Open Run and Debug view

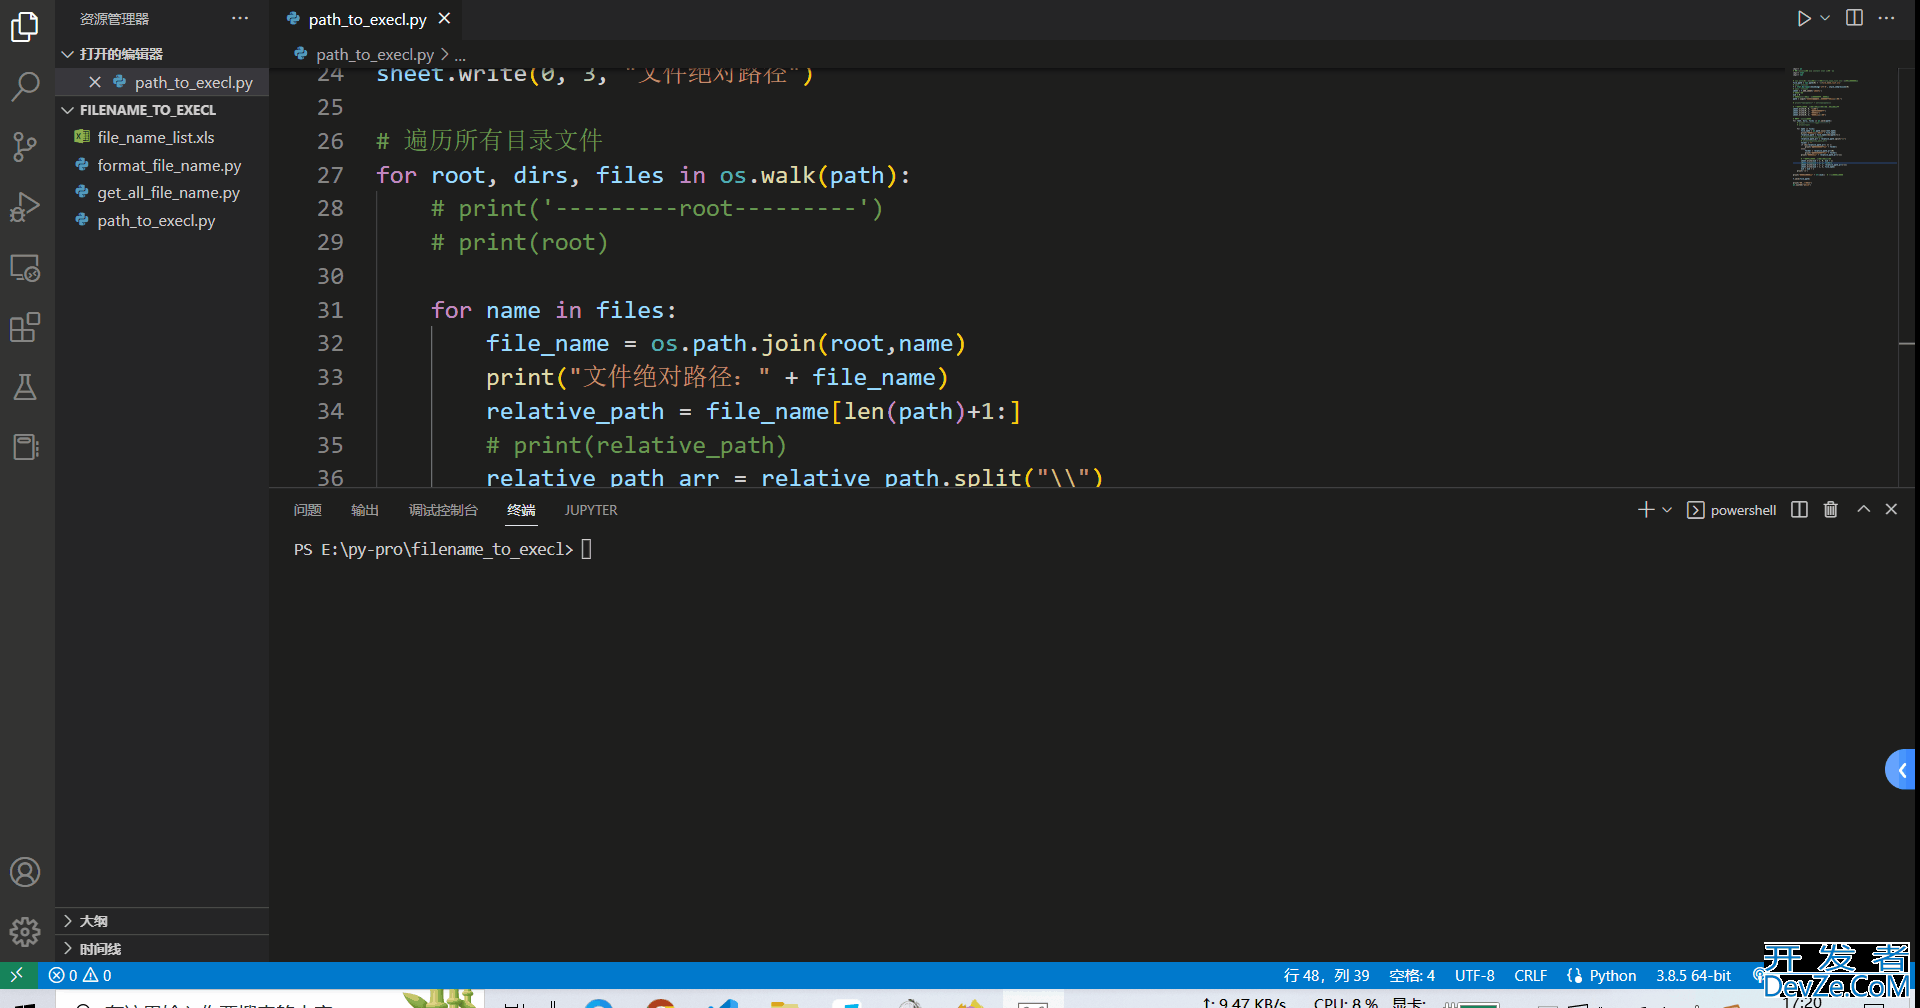(x=25, y=207)
